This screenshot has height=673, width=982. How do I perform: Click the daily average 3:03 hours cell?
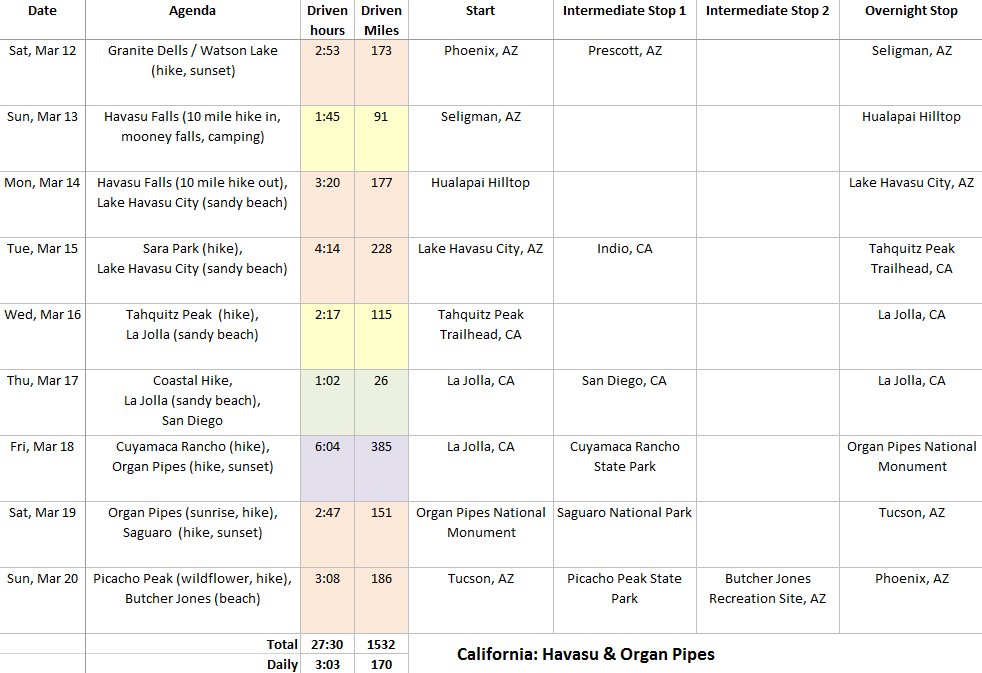point(327,664)
